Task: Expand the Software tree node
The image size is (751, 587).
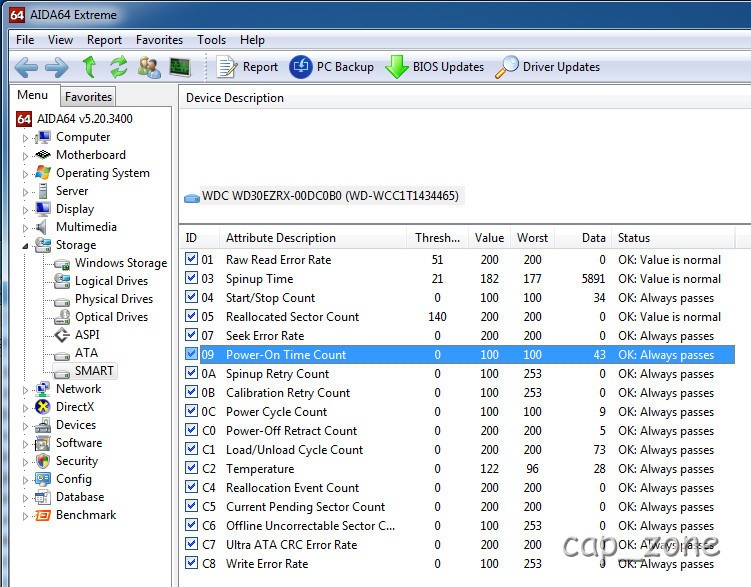Action: click(25, 444)
